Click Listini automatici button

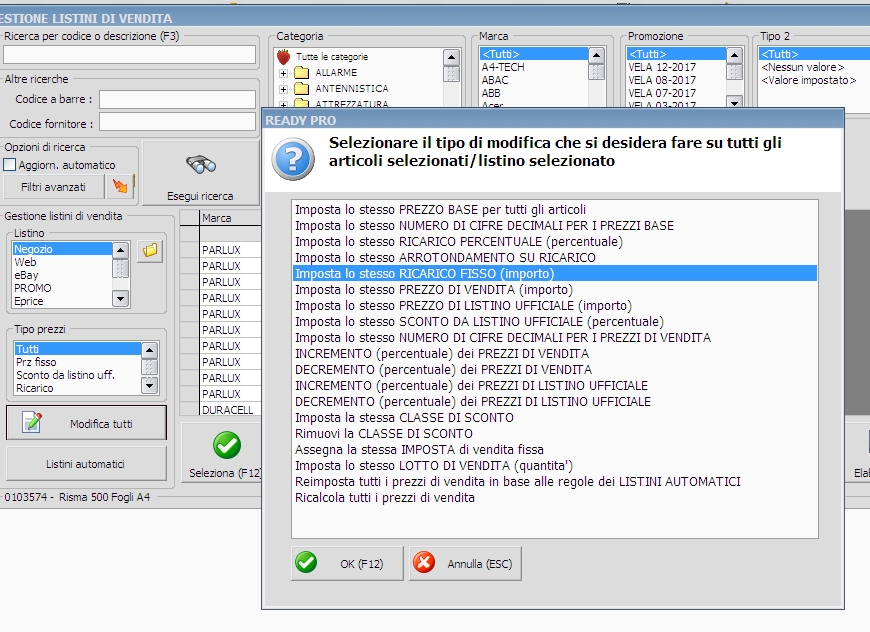click(x=86, y=464)
